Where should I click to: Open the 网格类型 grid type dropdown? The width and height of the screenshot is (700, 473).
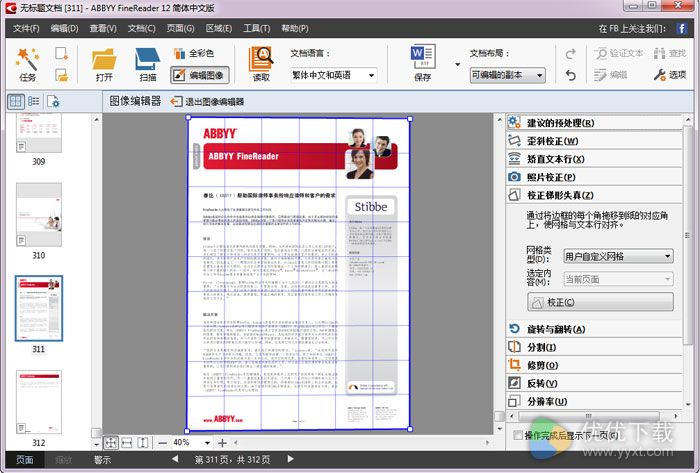618,256
